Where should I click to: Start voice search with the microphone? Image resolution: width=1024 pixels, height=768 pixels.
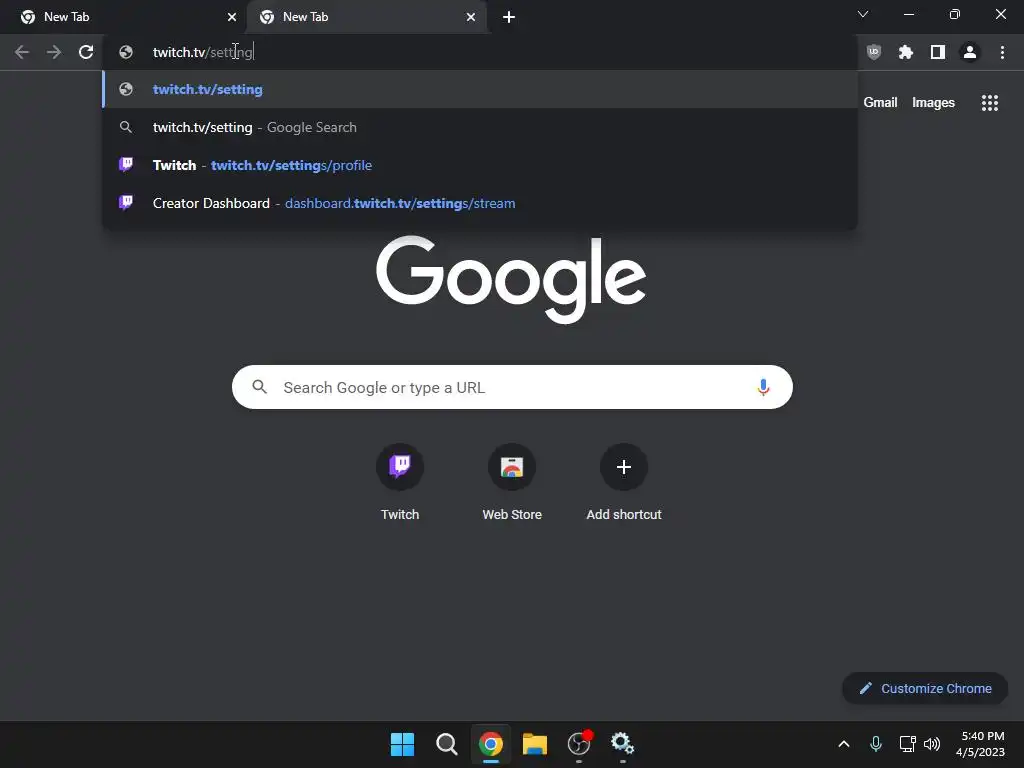click(763, 387)
